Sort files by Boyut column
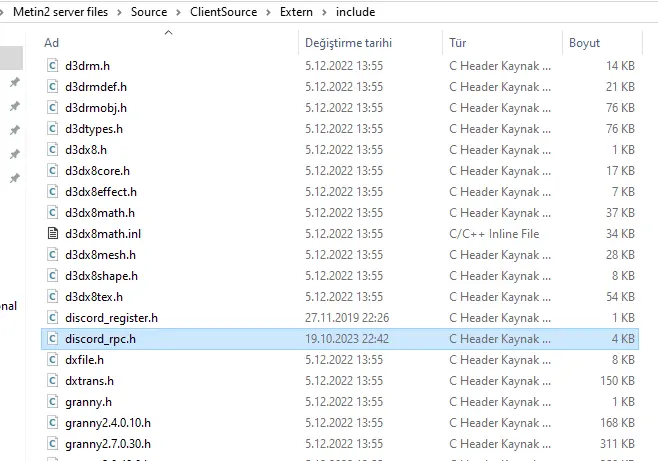The width and height of the screenshot is (658, 461). (584, 43)
